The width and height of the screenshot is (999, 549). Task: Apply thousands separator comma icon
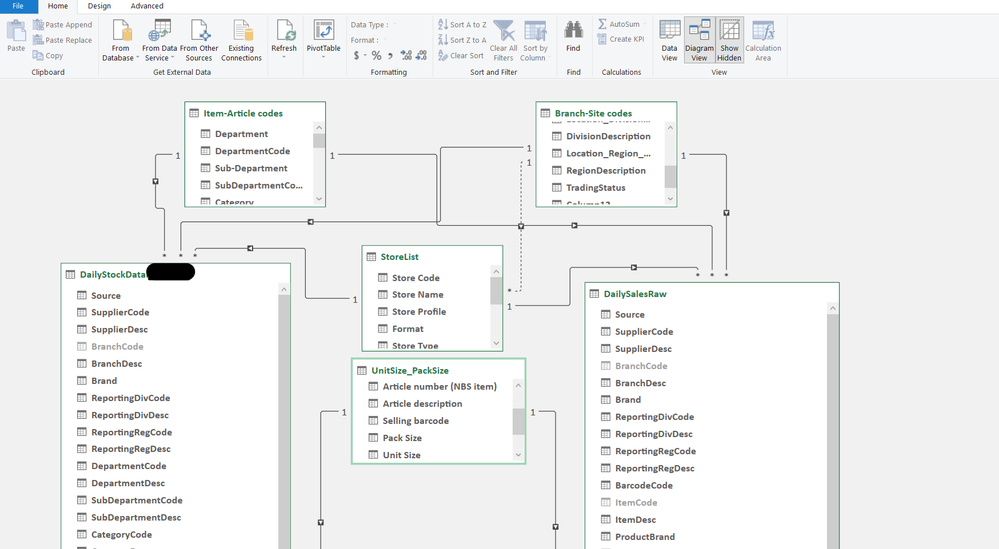[x=390, y=55]
